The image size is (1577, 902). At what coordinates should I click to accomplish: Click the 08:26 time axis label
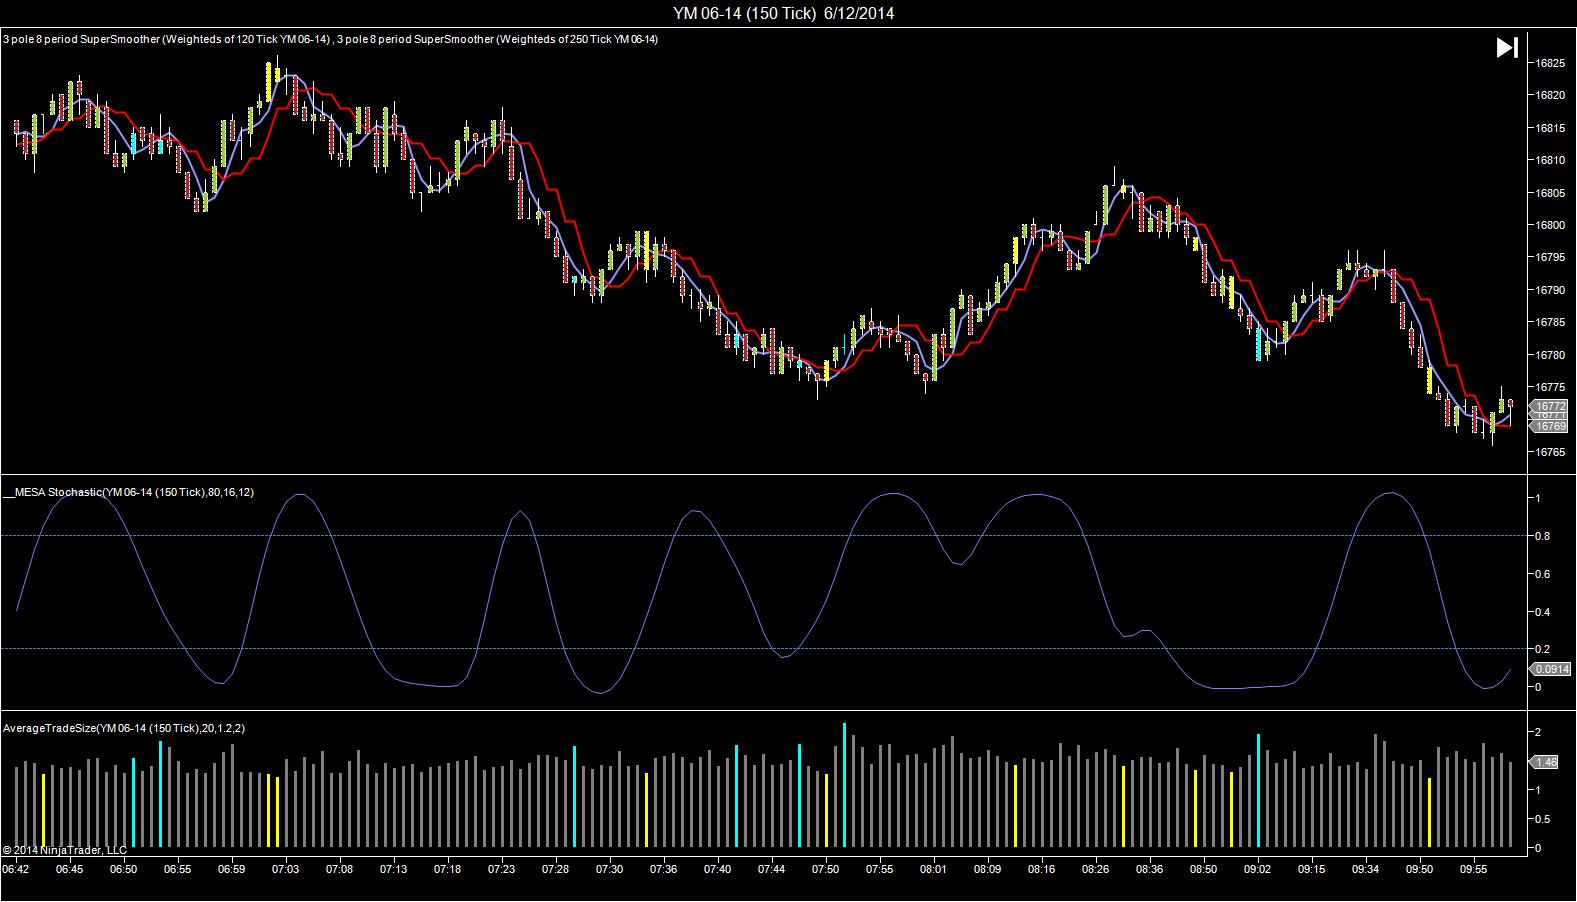point(1096,869)
